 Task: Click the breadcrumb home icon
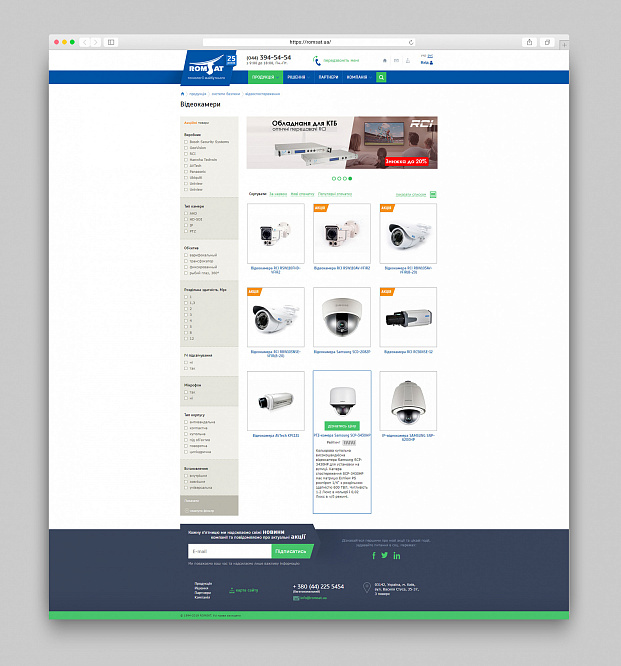183,94
